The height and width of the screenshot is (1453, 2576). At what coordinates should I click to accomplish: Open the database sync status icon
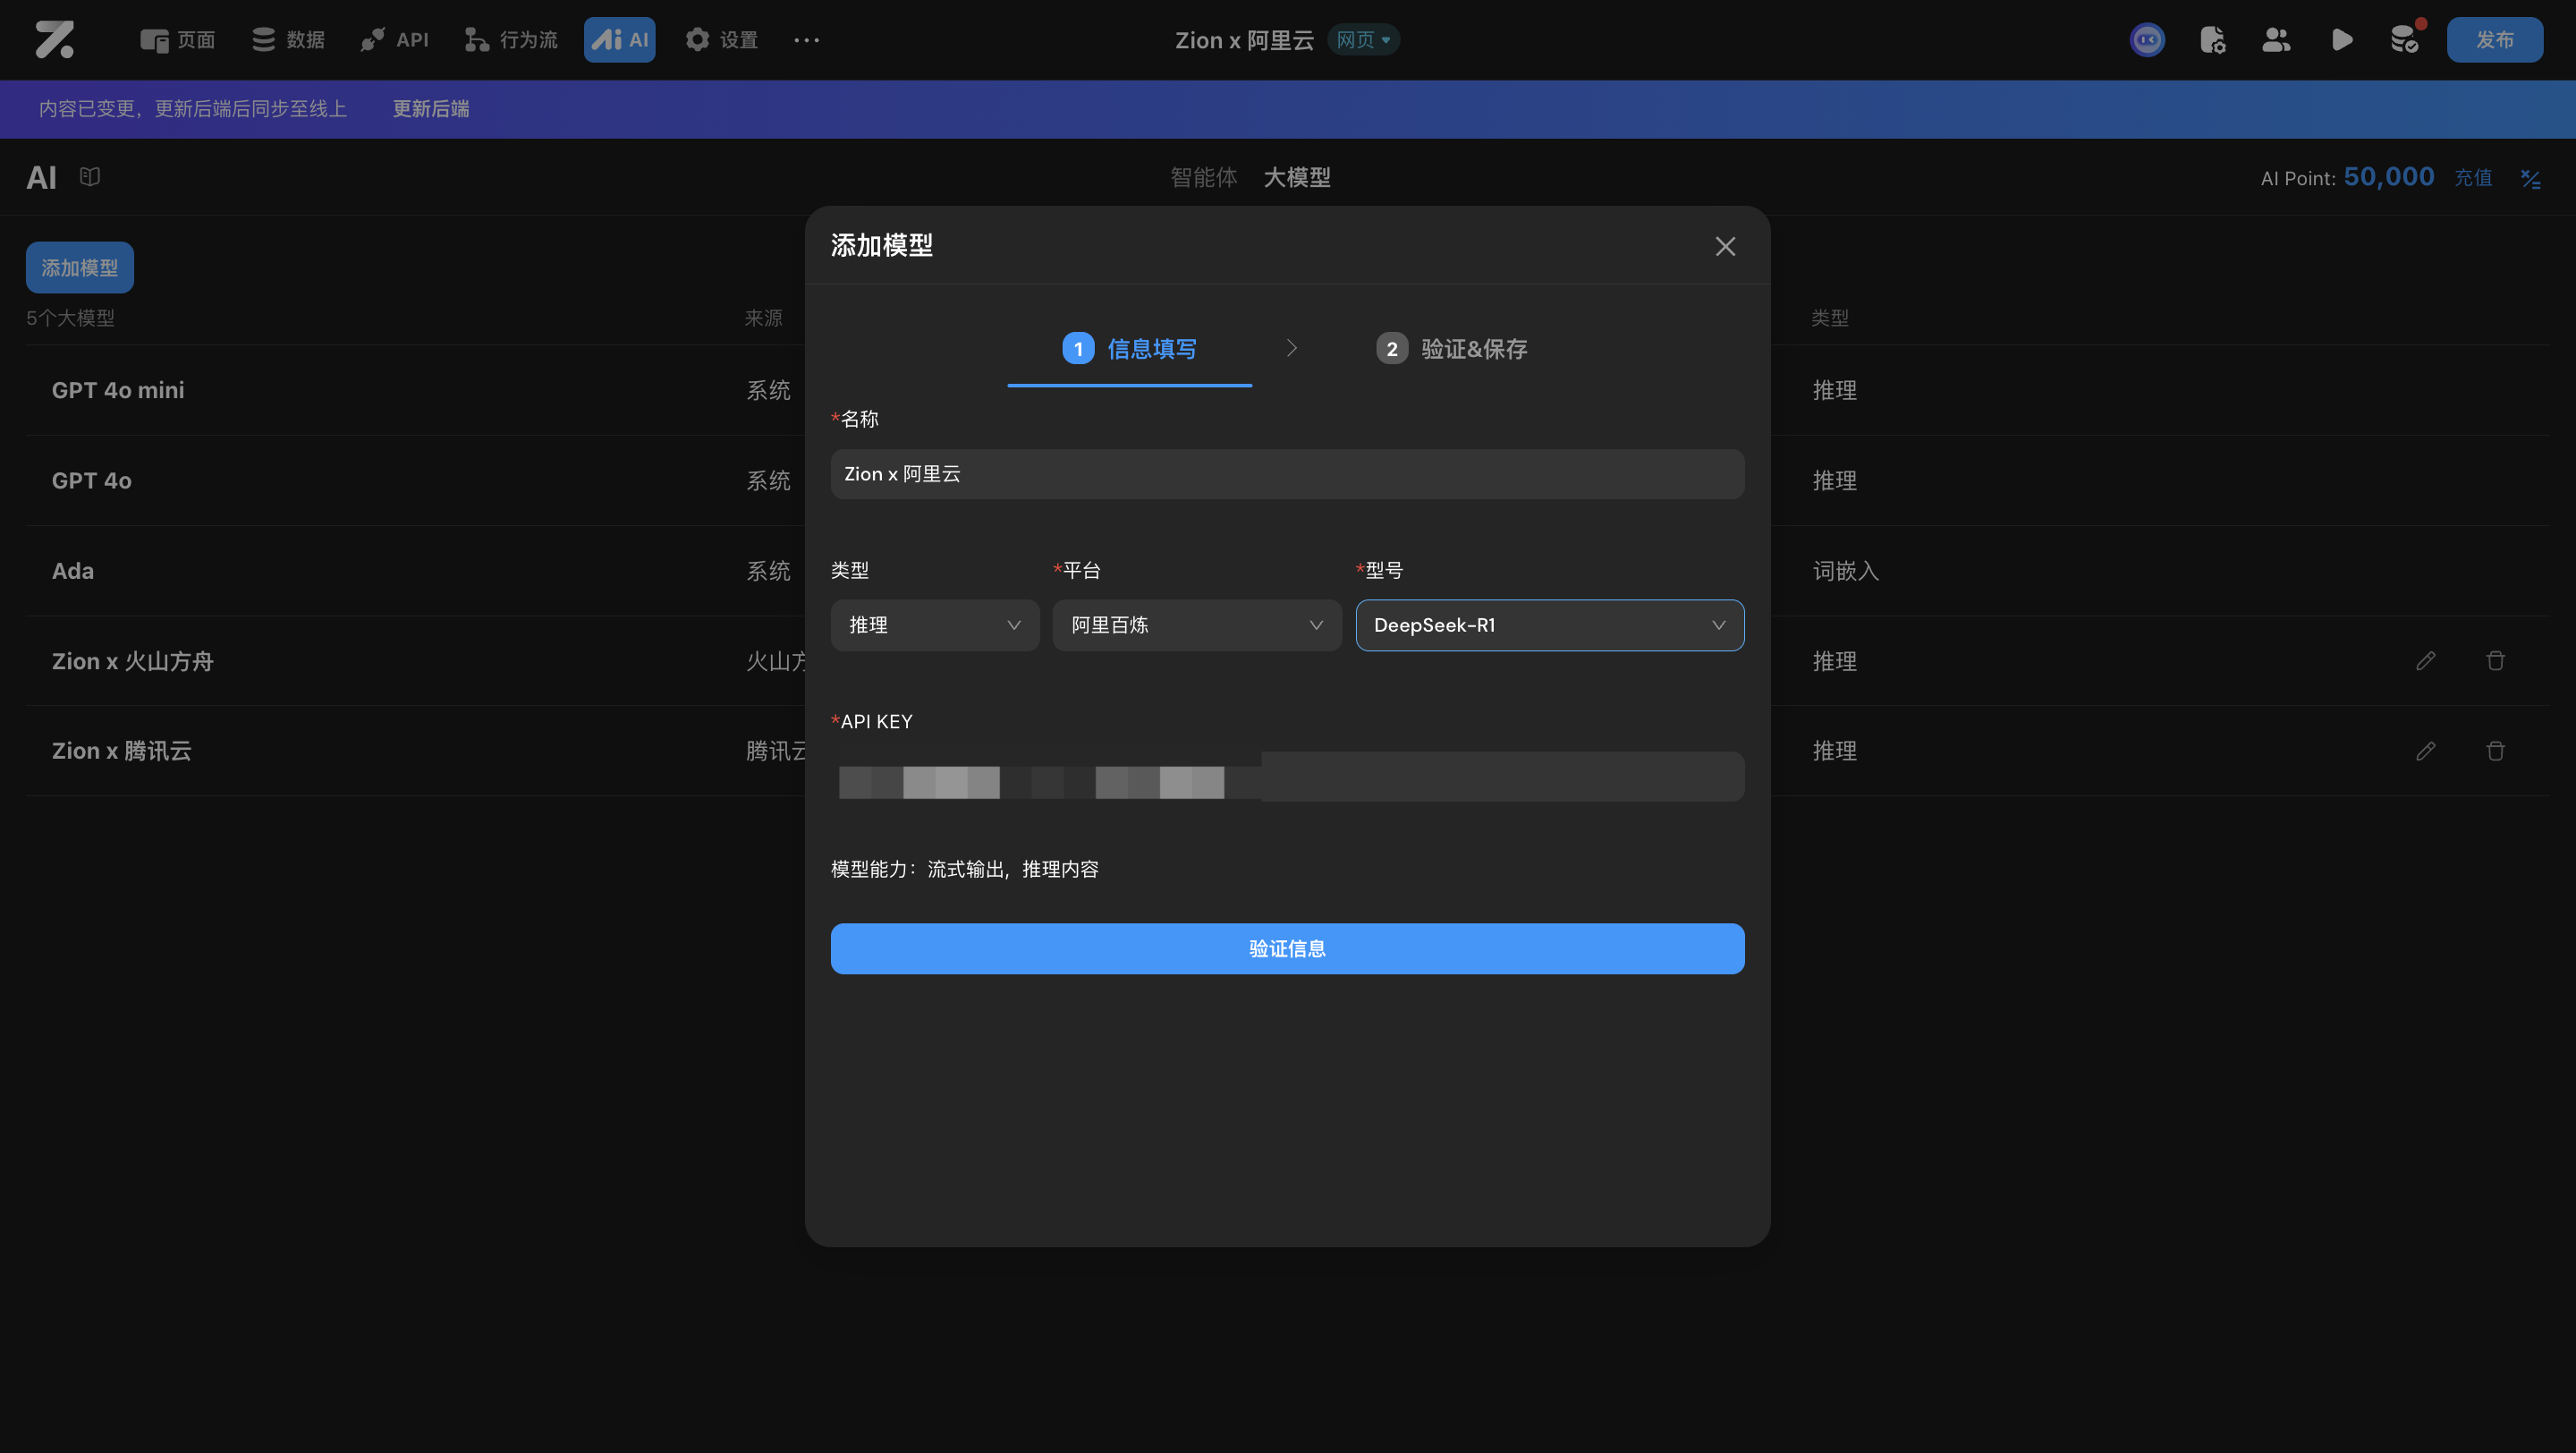pyautogui.click(x=2405, y=40)
